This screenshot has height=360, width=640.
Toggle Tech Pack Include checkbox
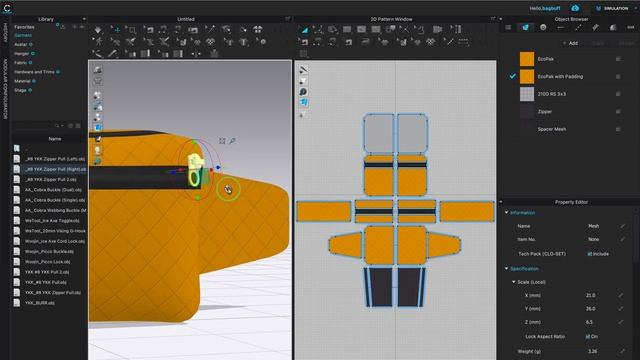pos(589,254)
